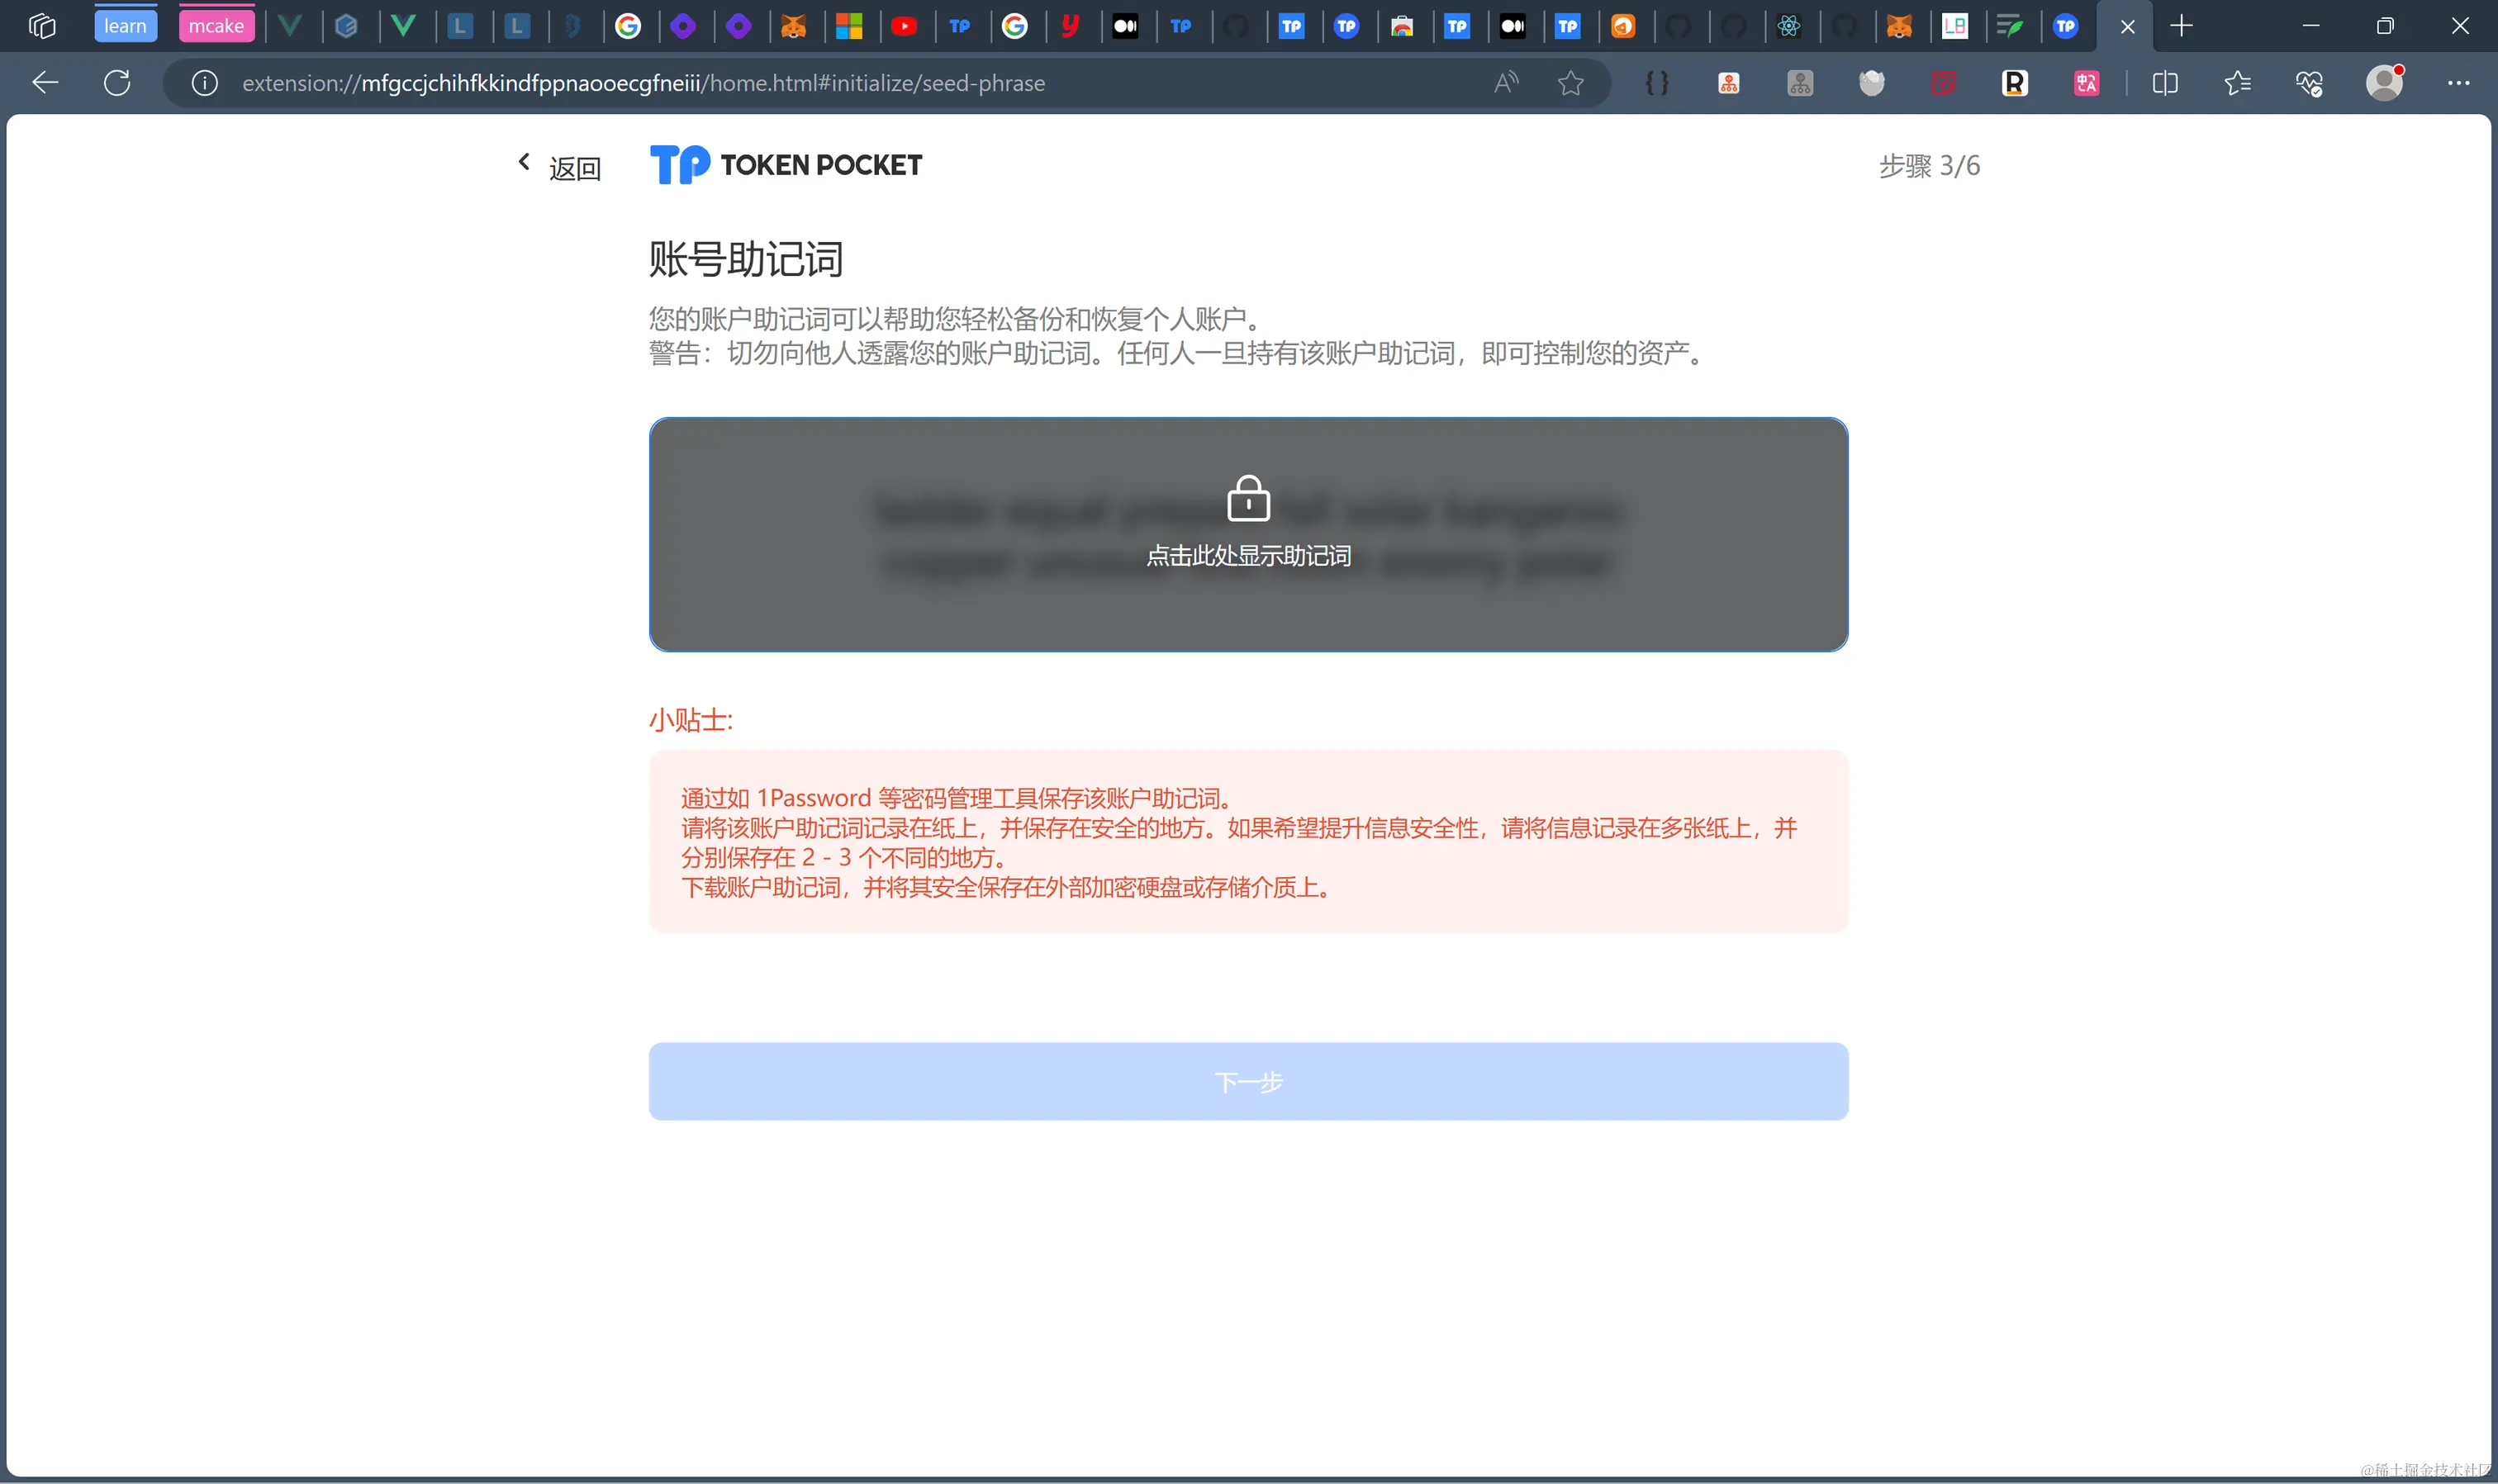This screenshot has height=1484, width=2498.
Task: Open the curly braces extension icon
Action: (x=1657, y=83)
